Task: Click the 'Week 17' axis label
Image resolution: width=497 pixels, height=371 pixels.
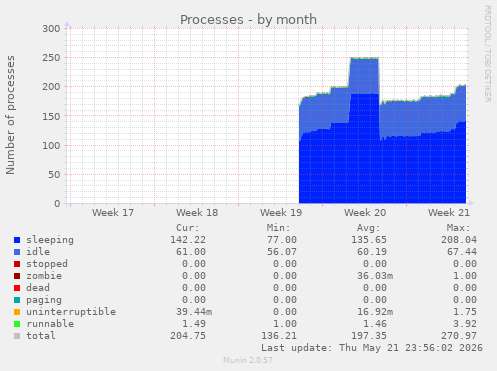Action: point(113,213)
